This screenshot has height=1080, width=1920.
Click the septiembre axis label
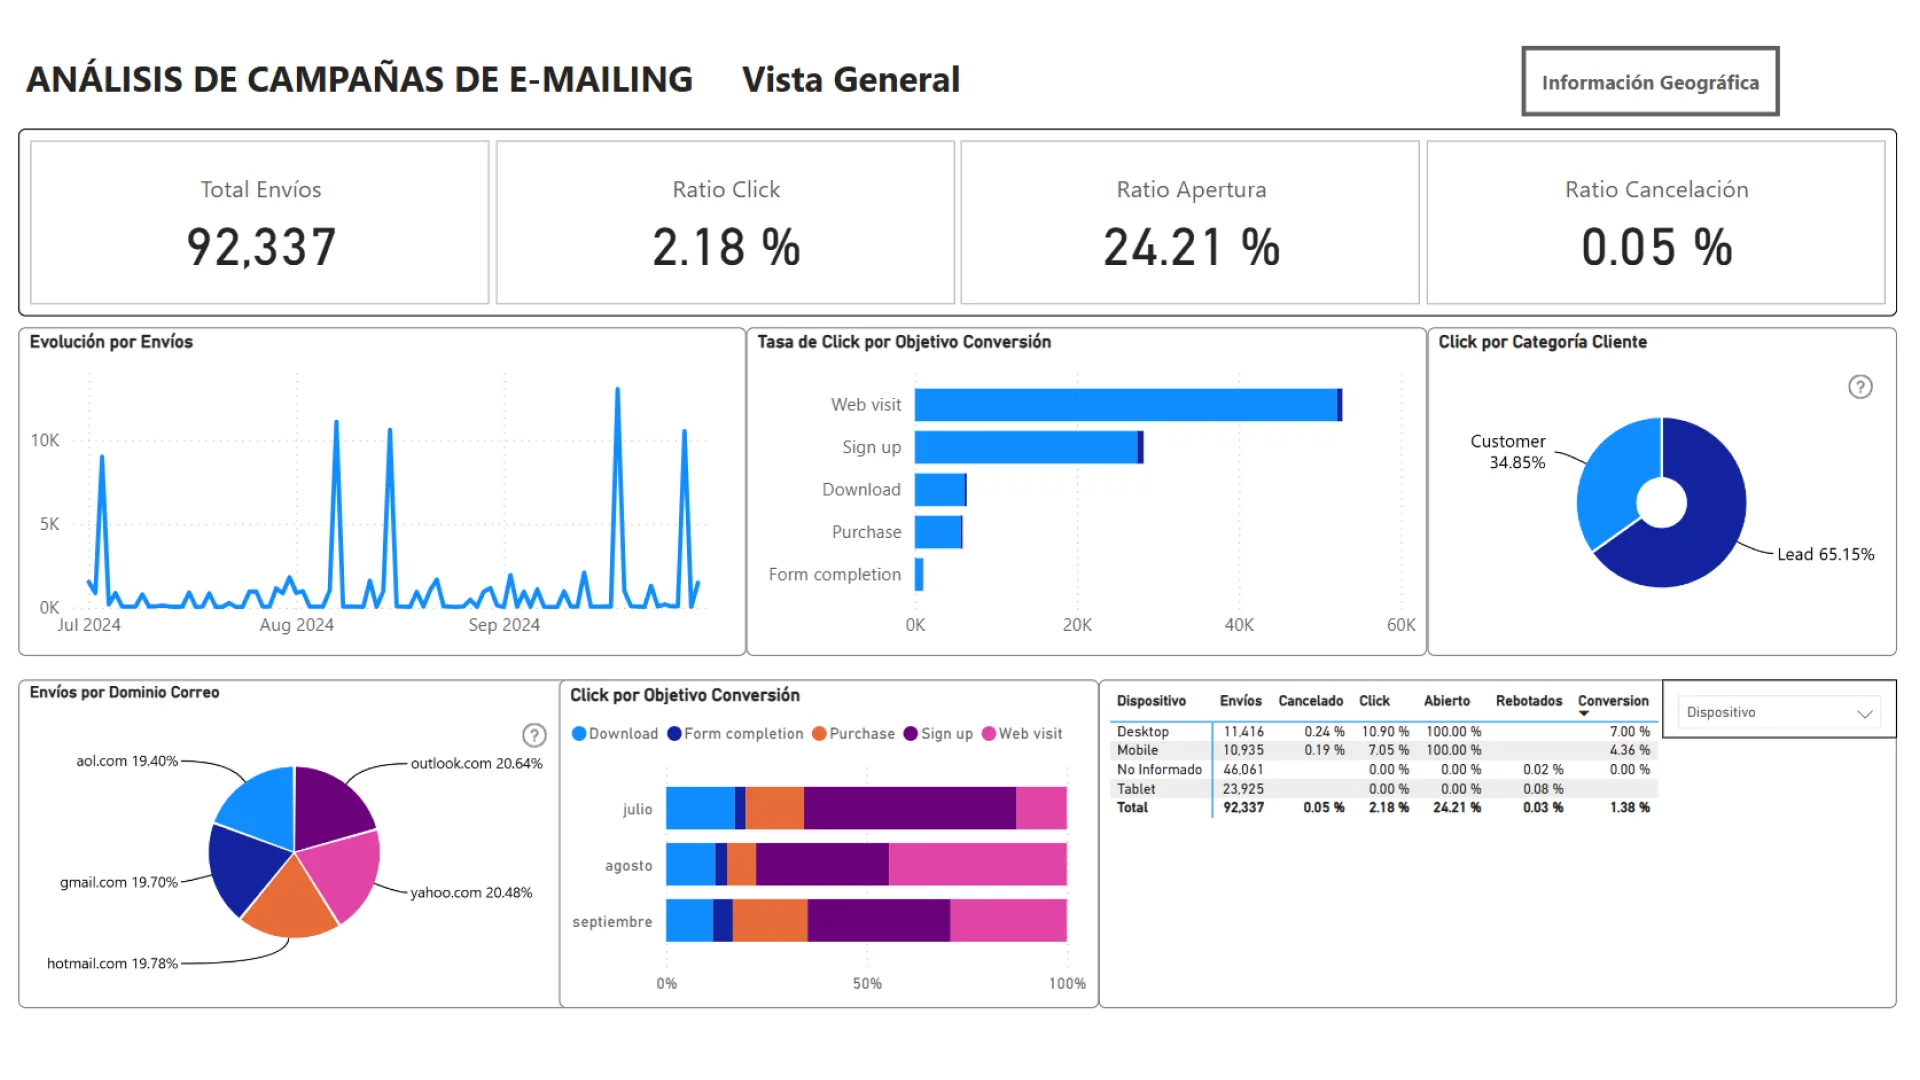tap(612, 922)
